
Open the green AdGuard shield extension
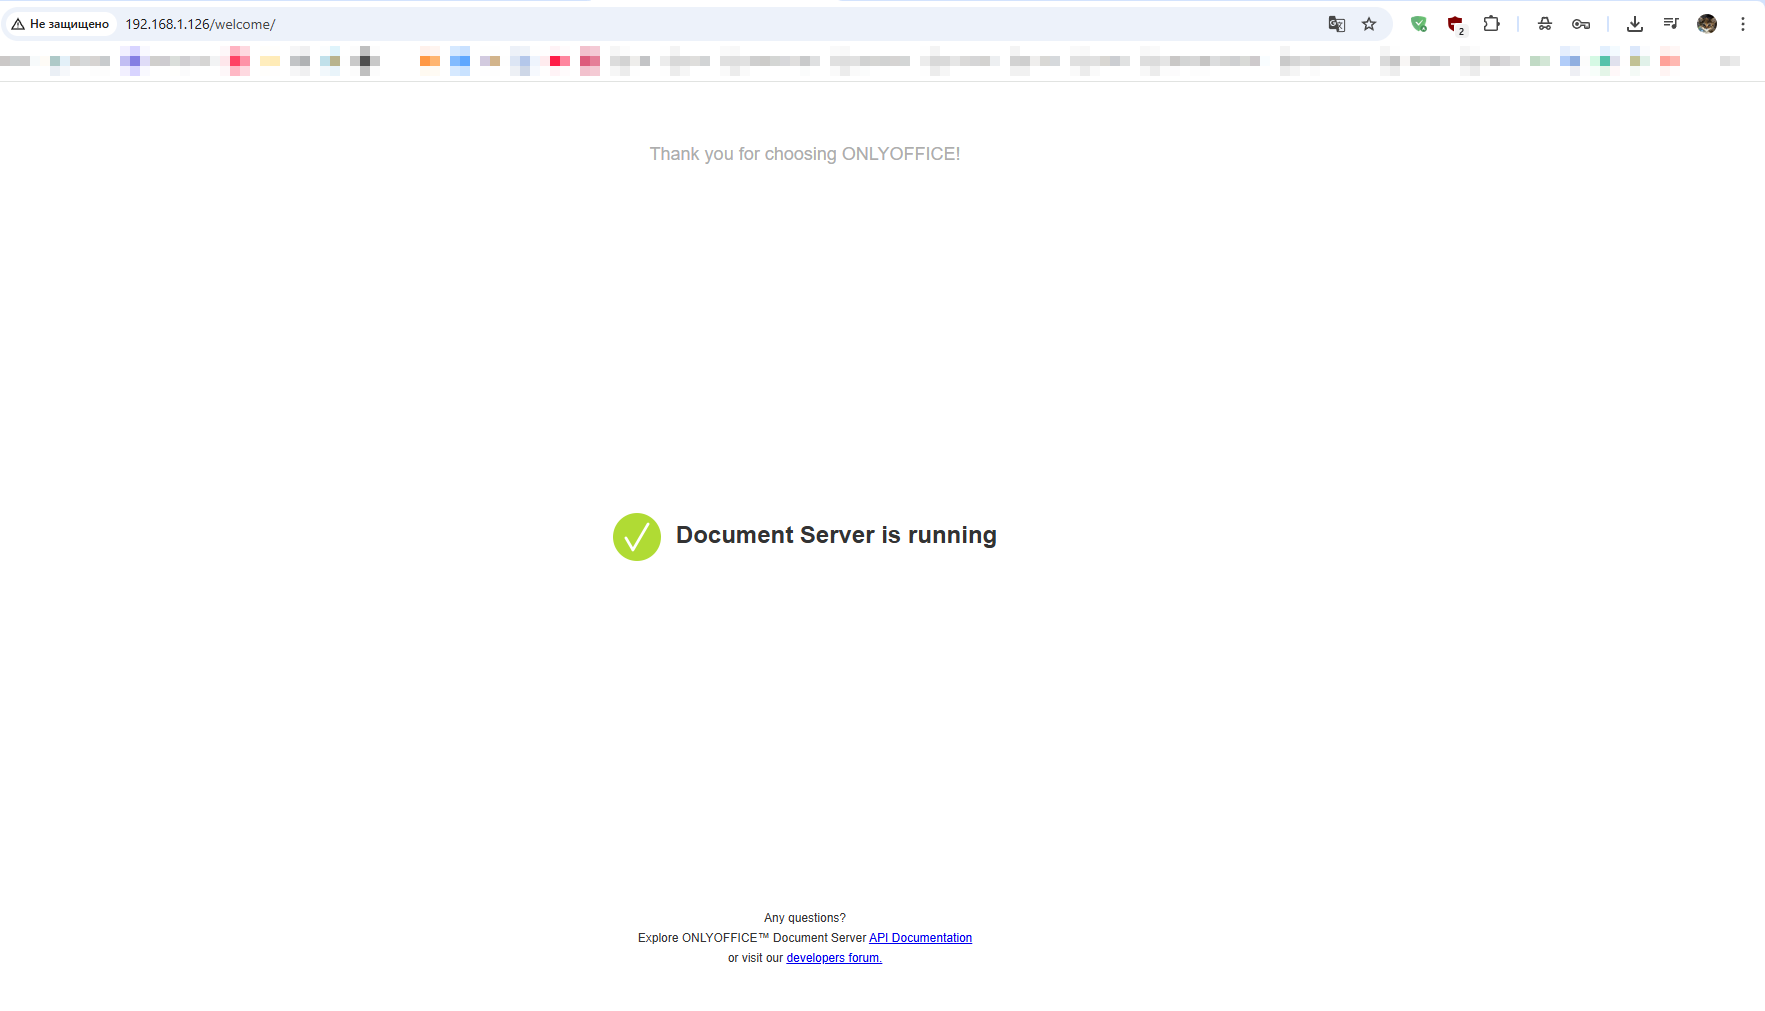[x=1418, y=24]
